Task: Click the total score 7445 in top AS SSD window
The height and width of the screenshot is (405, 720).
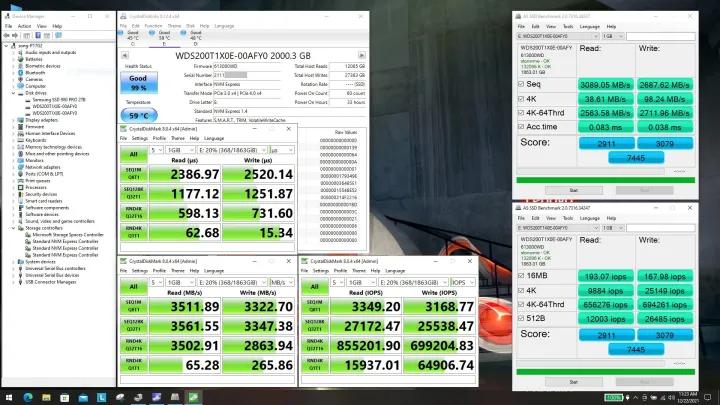Action: [x=636, y=158]
